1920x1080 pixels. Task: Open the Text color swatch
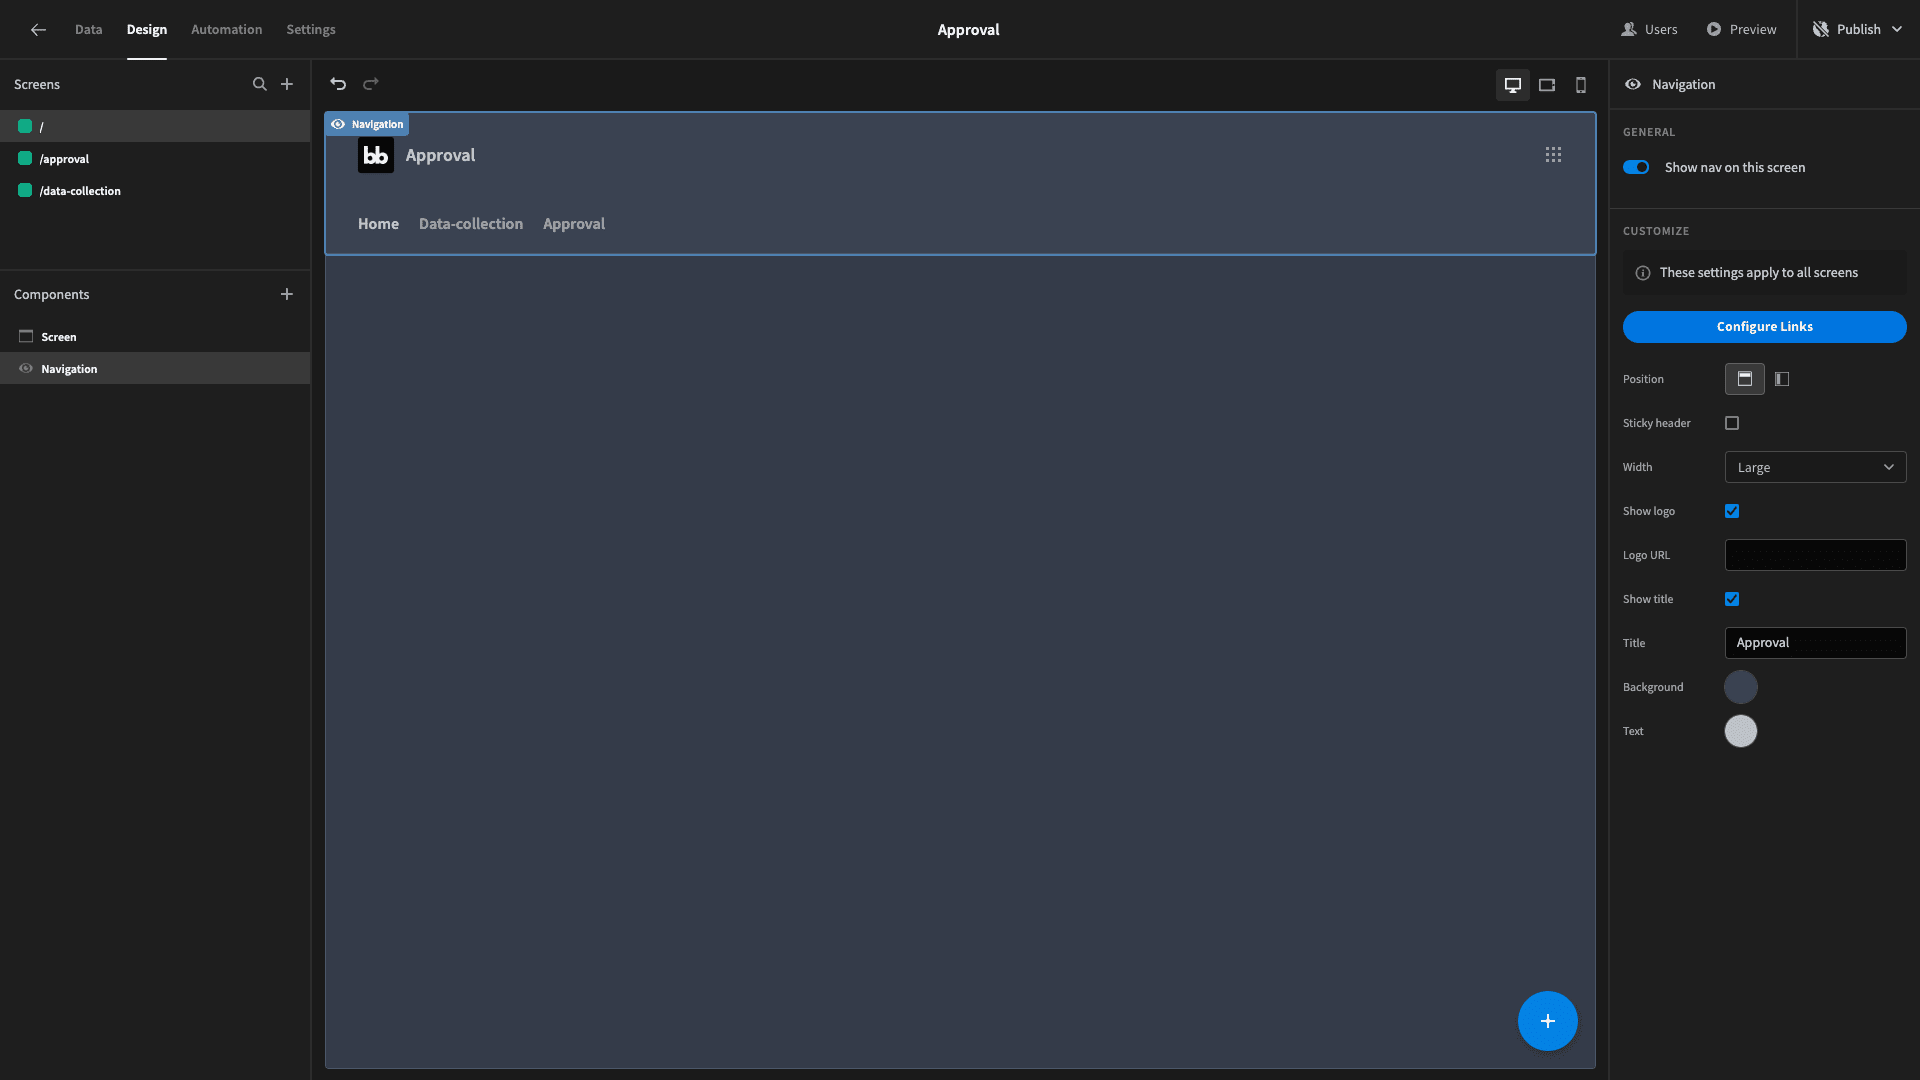(1741, 731)
